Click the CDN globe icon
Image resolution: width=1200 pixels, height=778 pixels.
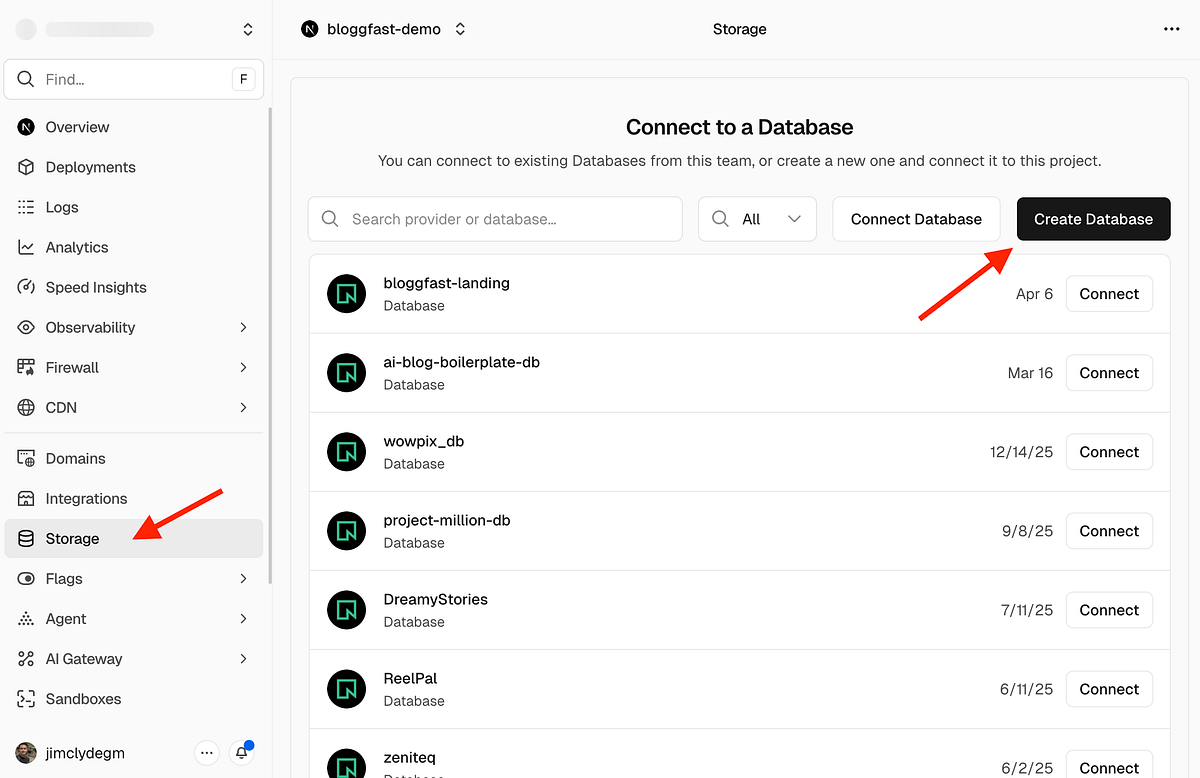coord(26,407)
